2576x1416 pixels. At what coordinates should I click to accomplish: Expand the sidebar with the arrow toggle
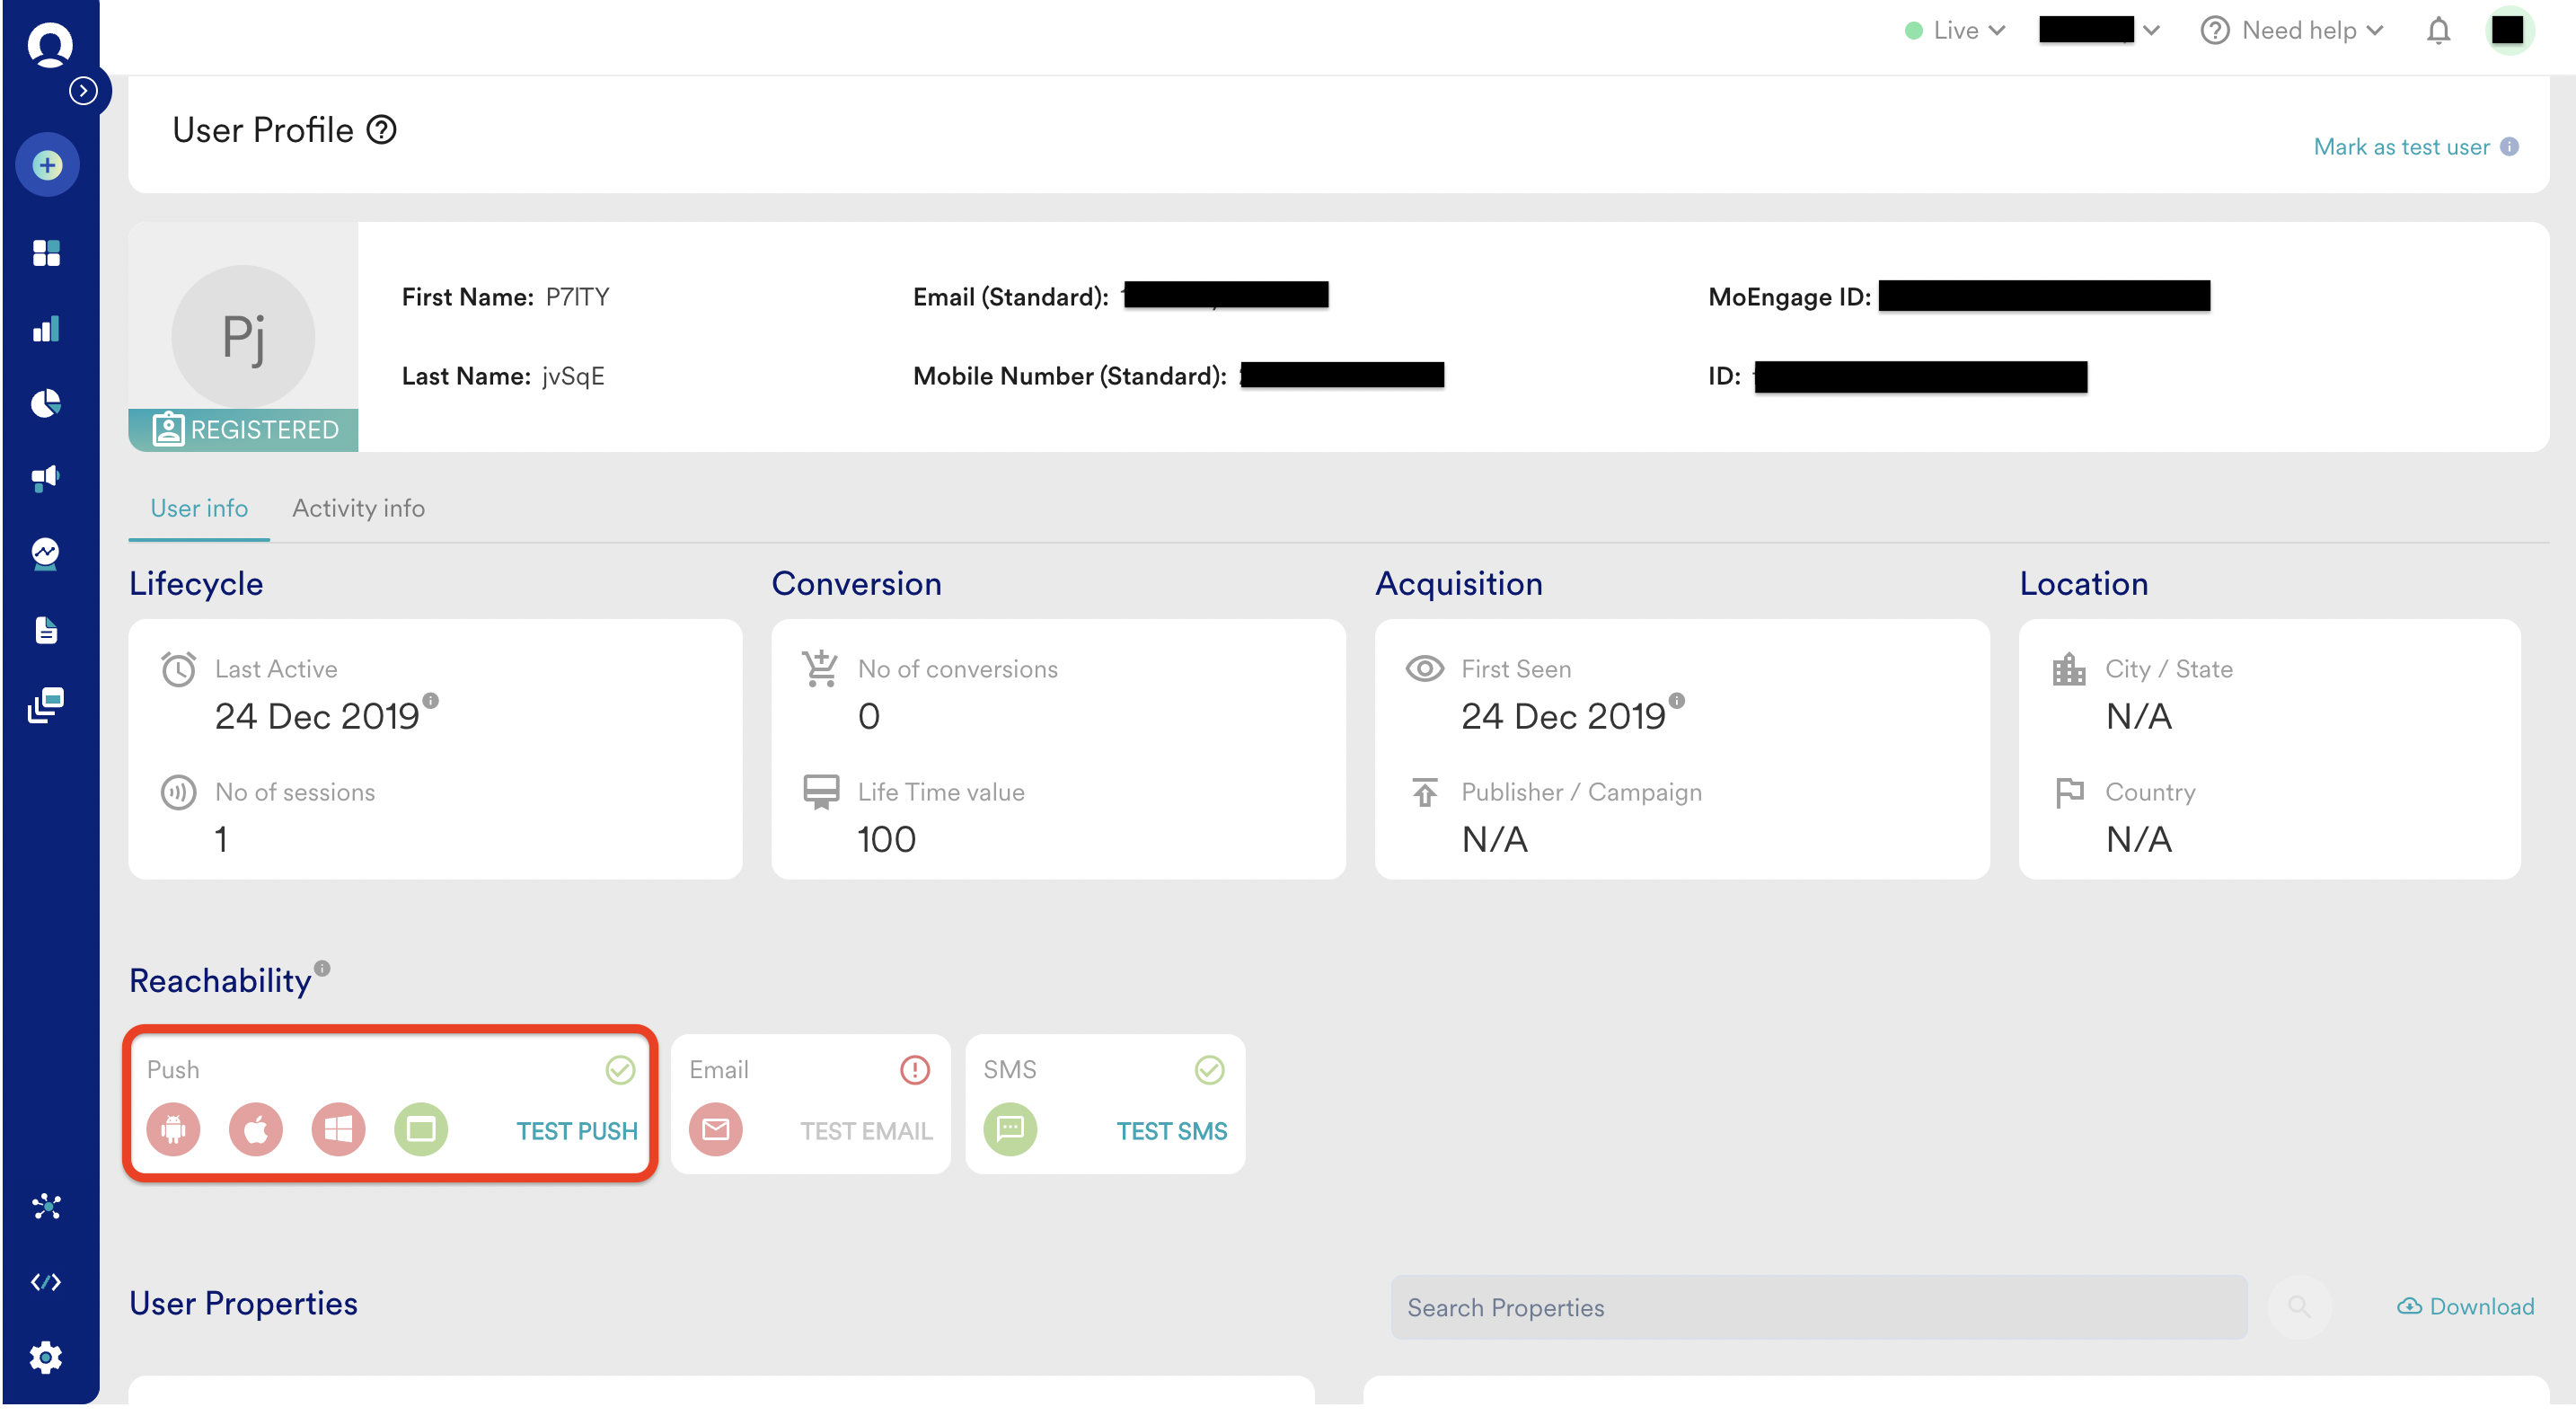(x=84, y=91)
